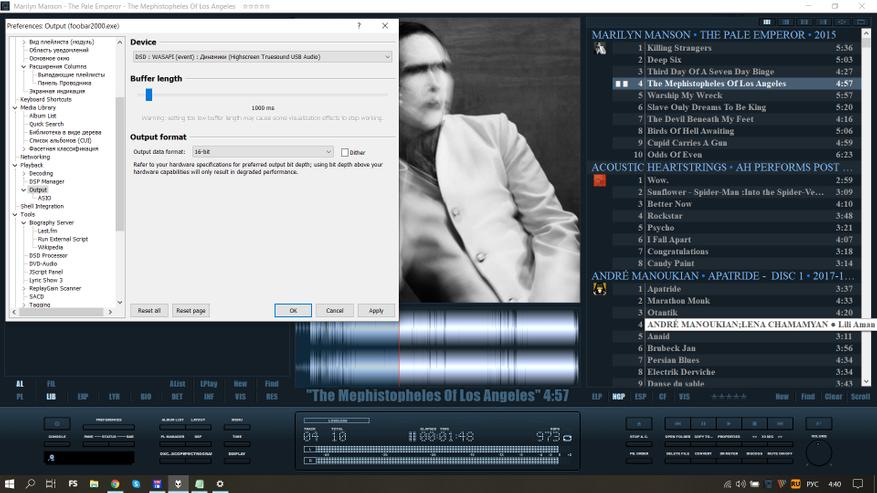Click the network tray icon
The width and height of the screenshot is (877, 493).
click(727, 484)
